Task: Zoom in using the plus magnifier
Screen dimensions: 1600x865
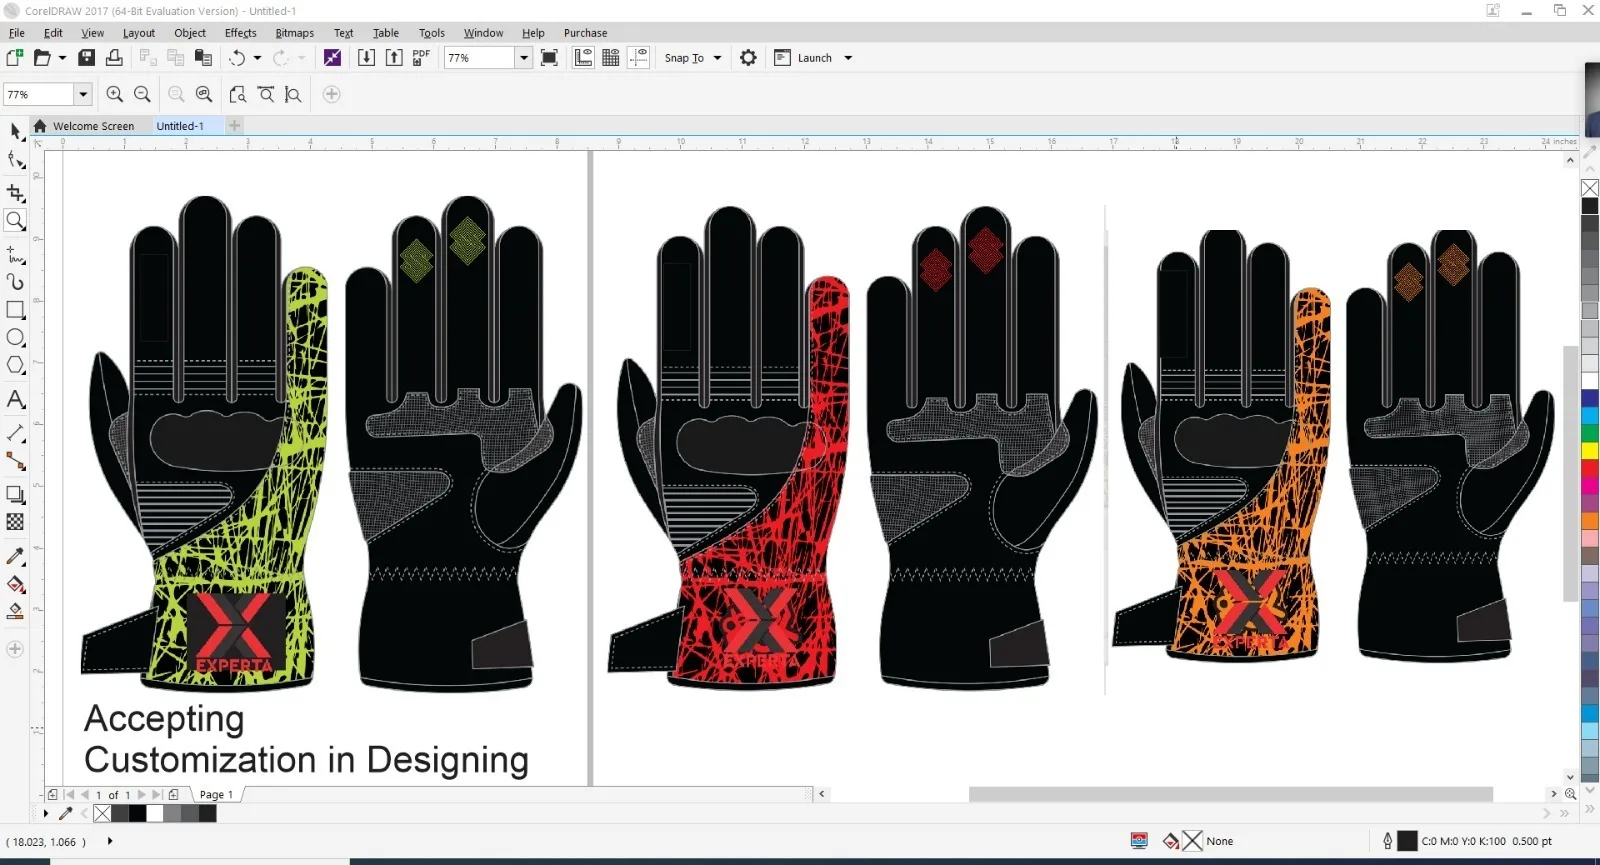Action: click(115, 94)
